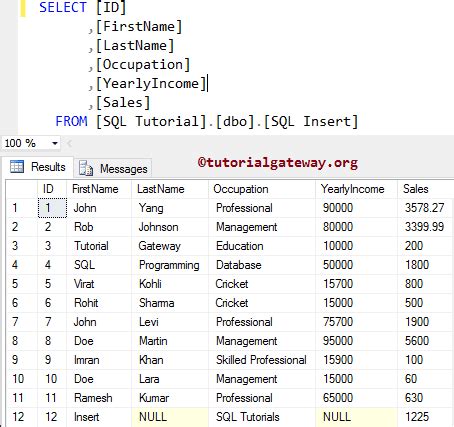This screenshot has width=454, height=427.
Task: Click the 5600 sales cell
Action: tap(426, 341)
